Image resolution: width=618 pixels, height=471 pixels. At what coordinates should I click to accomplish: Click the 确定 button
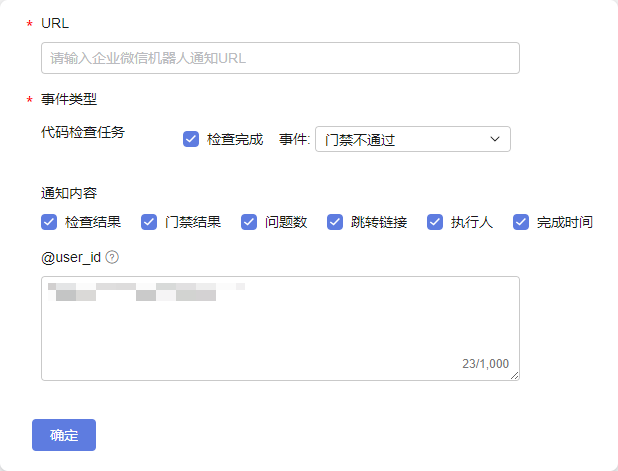(x=64, y=435)
